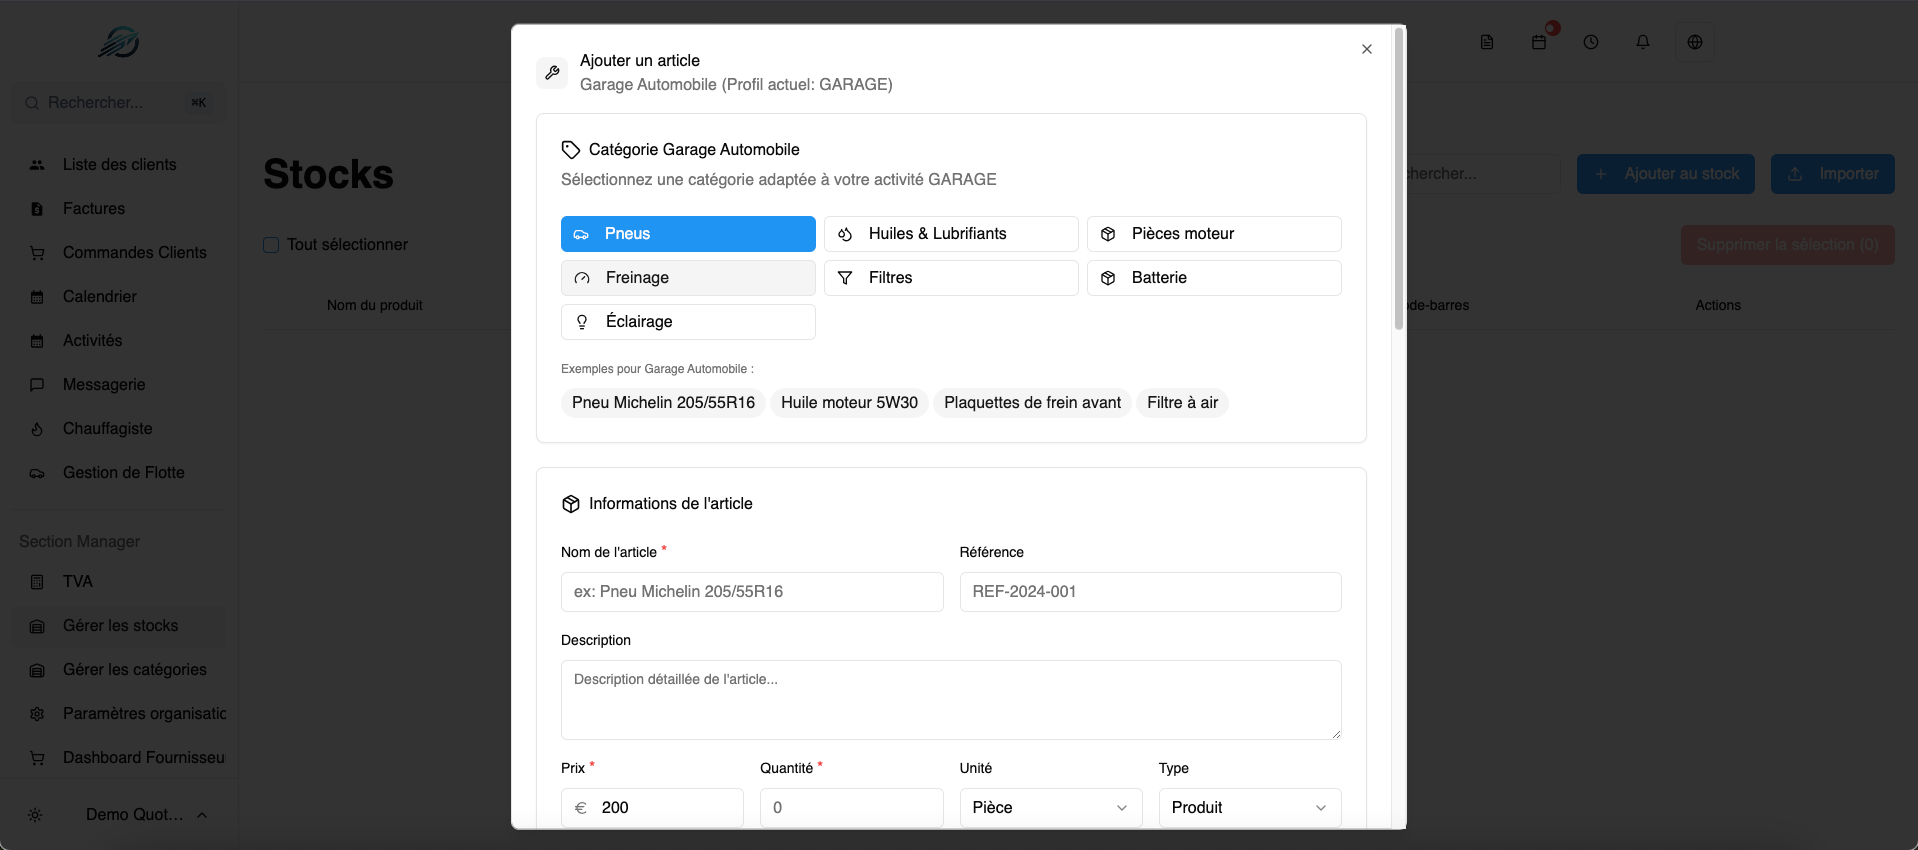This screenshot has width=1918, height=850.
Task: Open the Type dropdown showing Produit
Action: click(1250, 808)
